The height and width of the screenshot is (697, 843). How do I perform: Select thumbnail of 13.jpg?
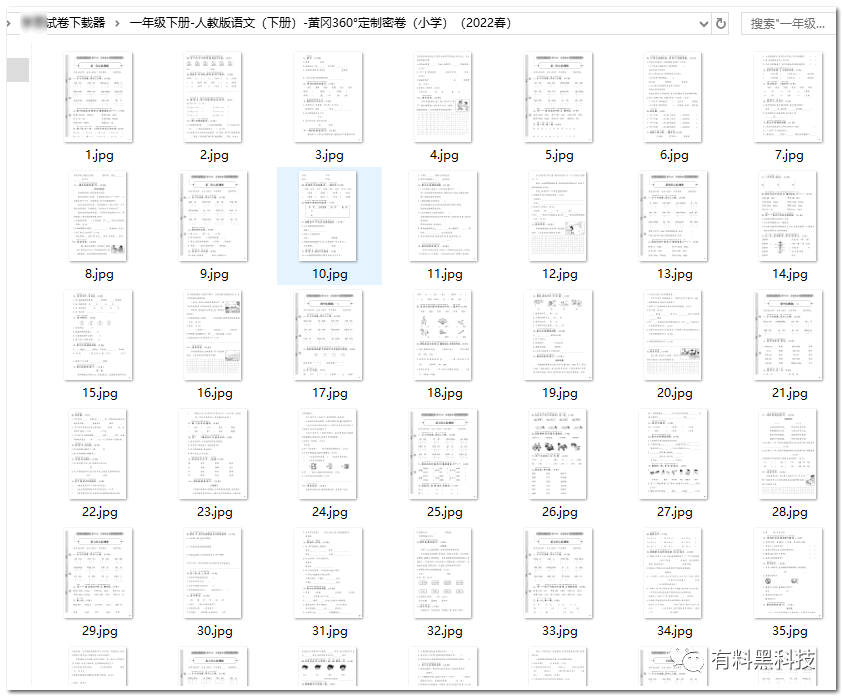(x=674, y=216)
